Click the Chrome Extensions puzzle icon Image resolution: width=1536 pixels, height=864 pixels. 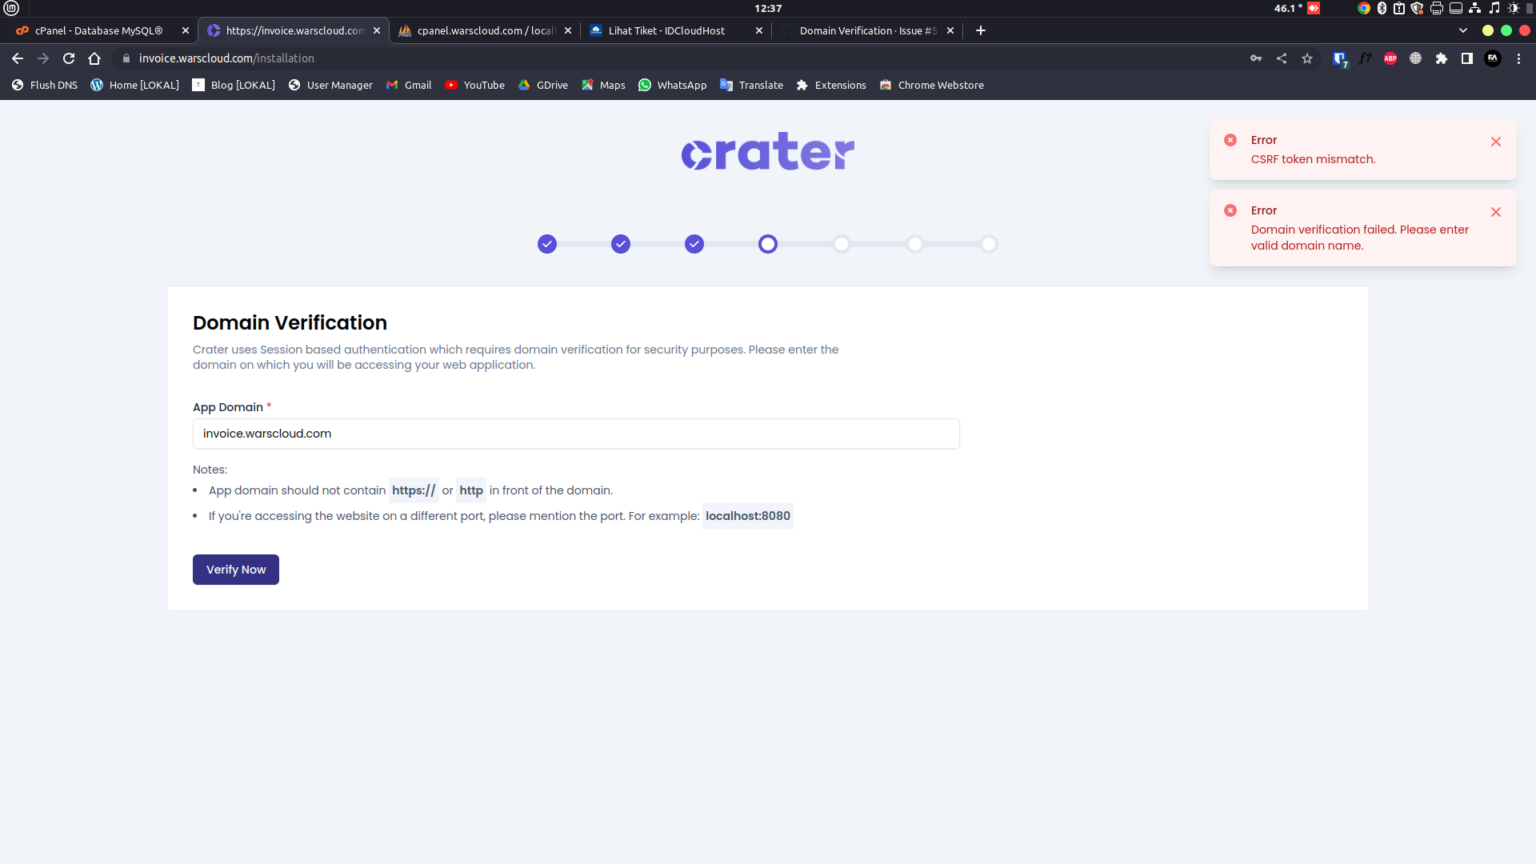(x=1441, y=58)
